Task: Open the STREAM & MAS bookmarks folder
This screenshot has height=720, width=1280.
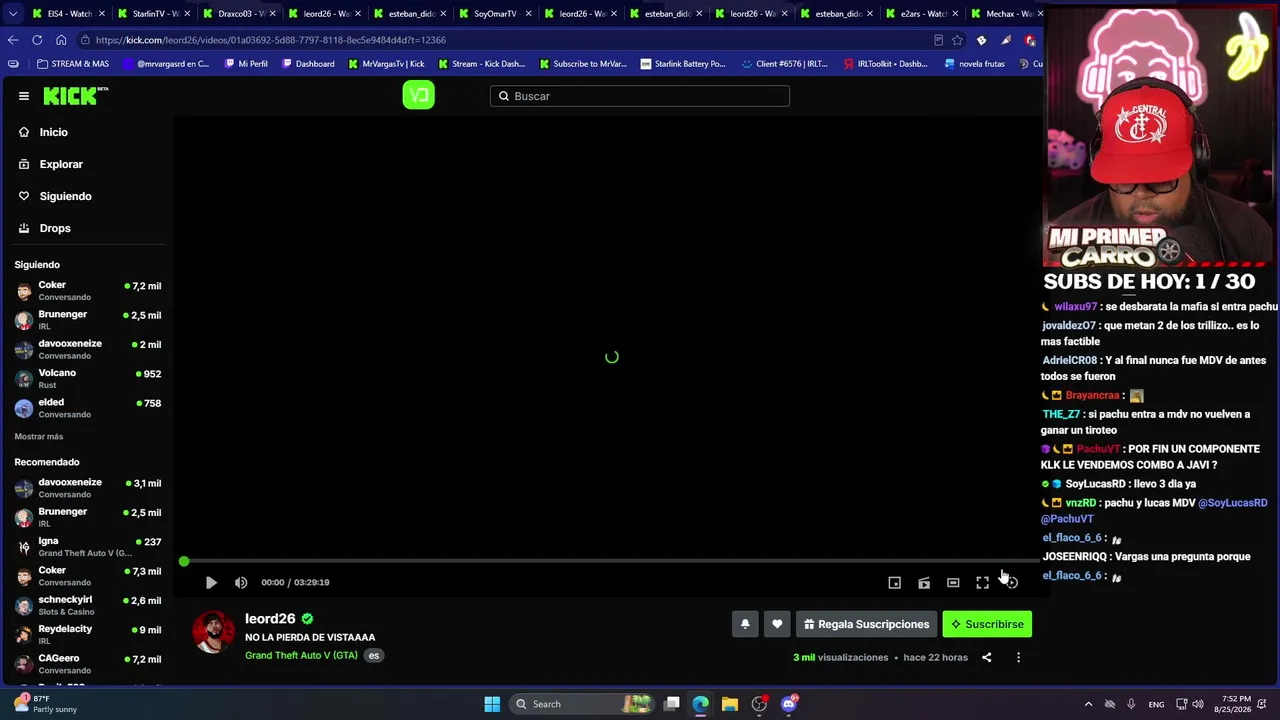Action: coord(72,64)
